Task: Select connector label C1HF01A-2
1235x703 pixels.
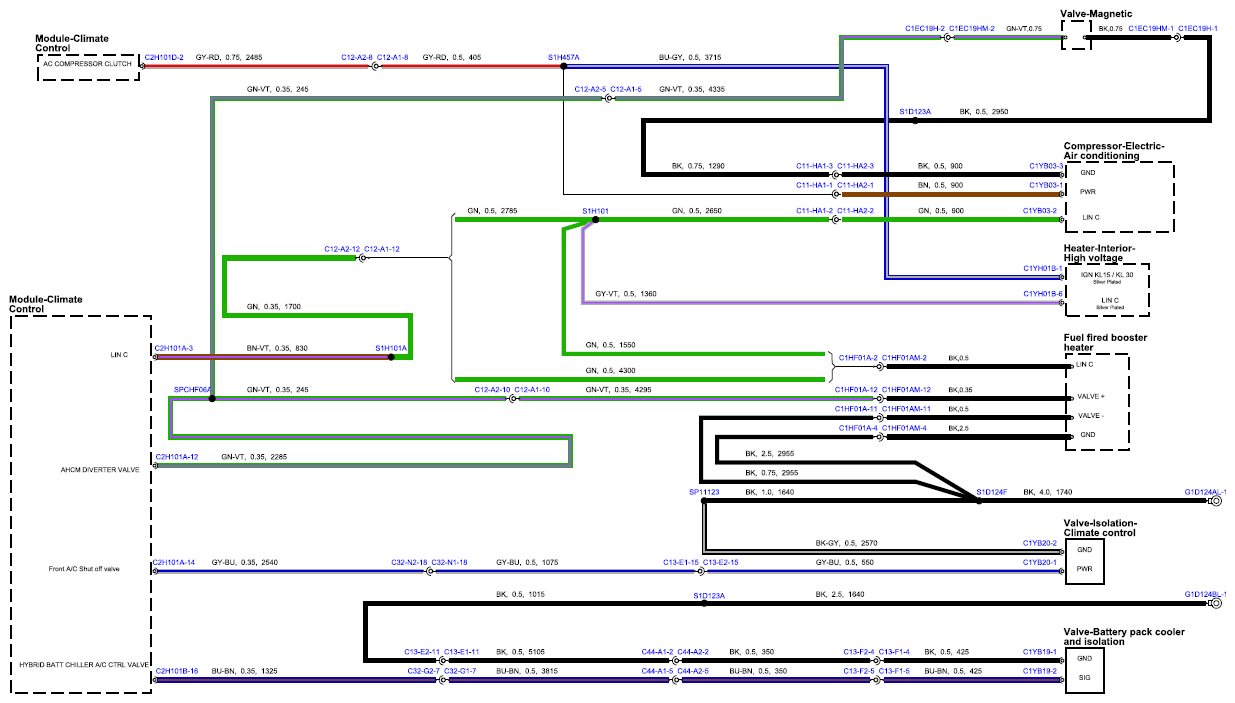Action: [x=858, y=357]
